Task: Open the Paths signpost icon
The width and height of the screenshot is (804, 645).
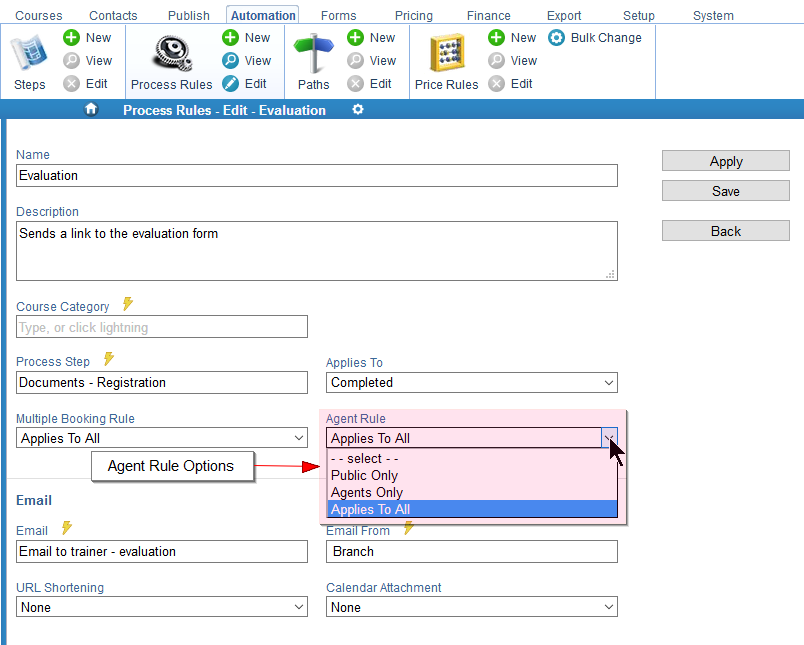Action: tap(313, 53)
